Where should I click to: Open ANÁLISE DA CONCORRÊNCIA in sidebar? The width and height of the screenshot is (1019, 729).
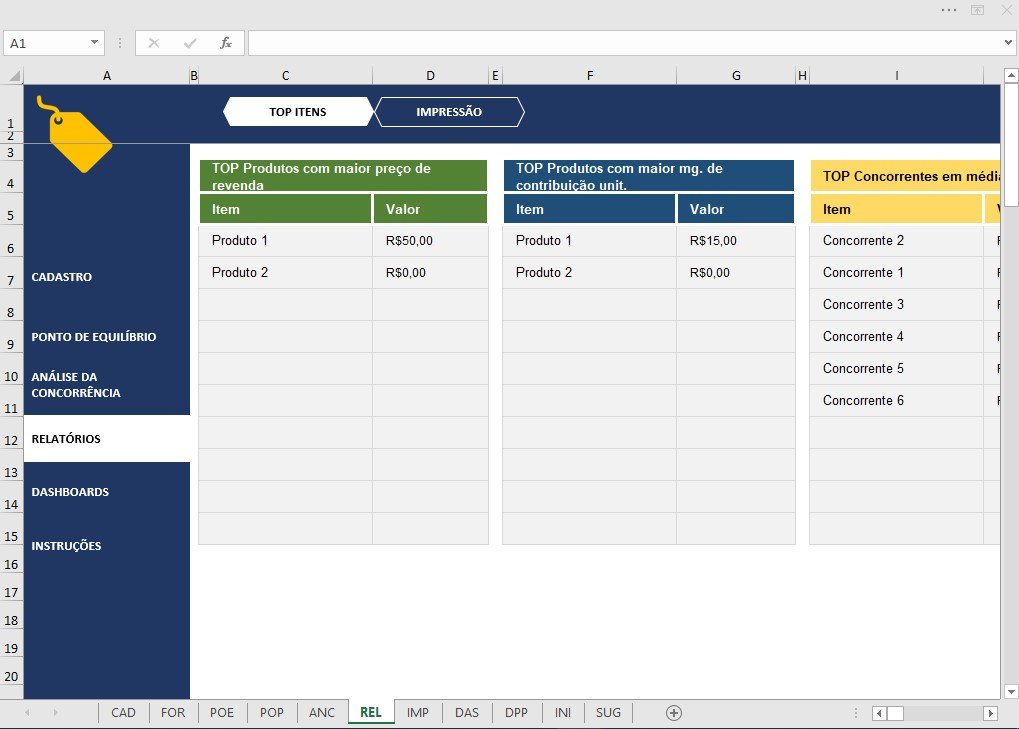(76, 385)
